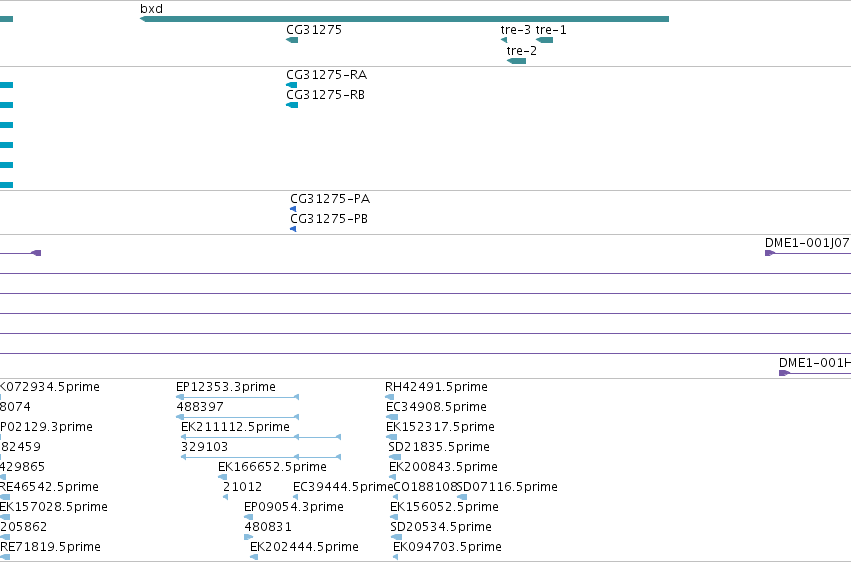The image size is (851, 562).
Task: Select the EP12353.3prime EST feature
Action: click(238, 397)
